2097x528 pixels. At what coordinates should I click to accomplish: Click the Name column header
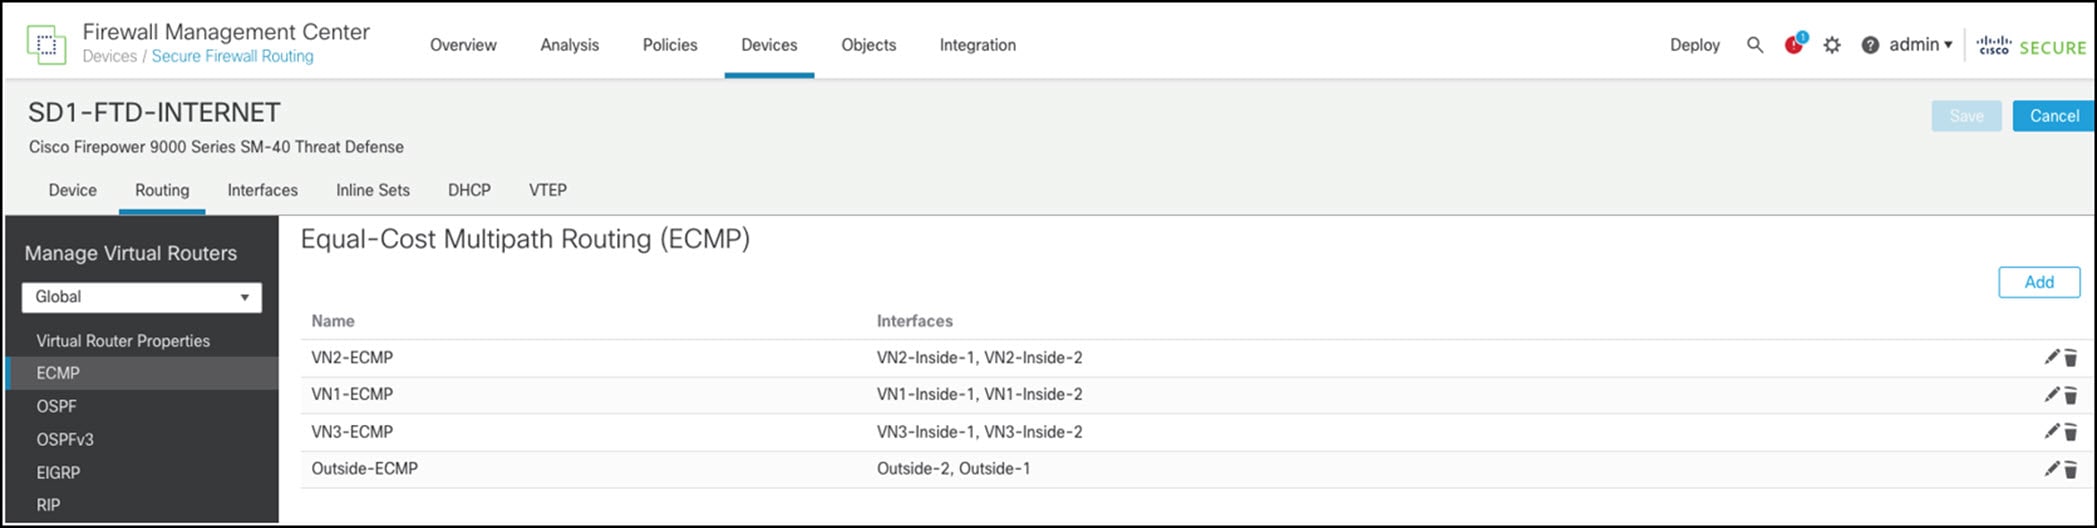333,321
